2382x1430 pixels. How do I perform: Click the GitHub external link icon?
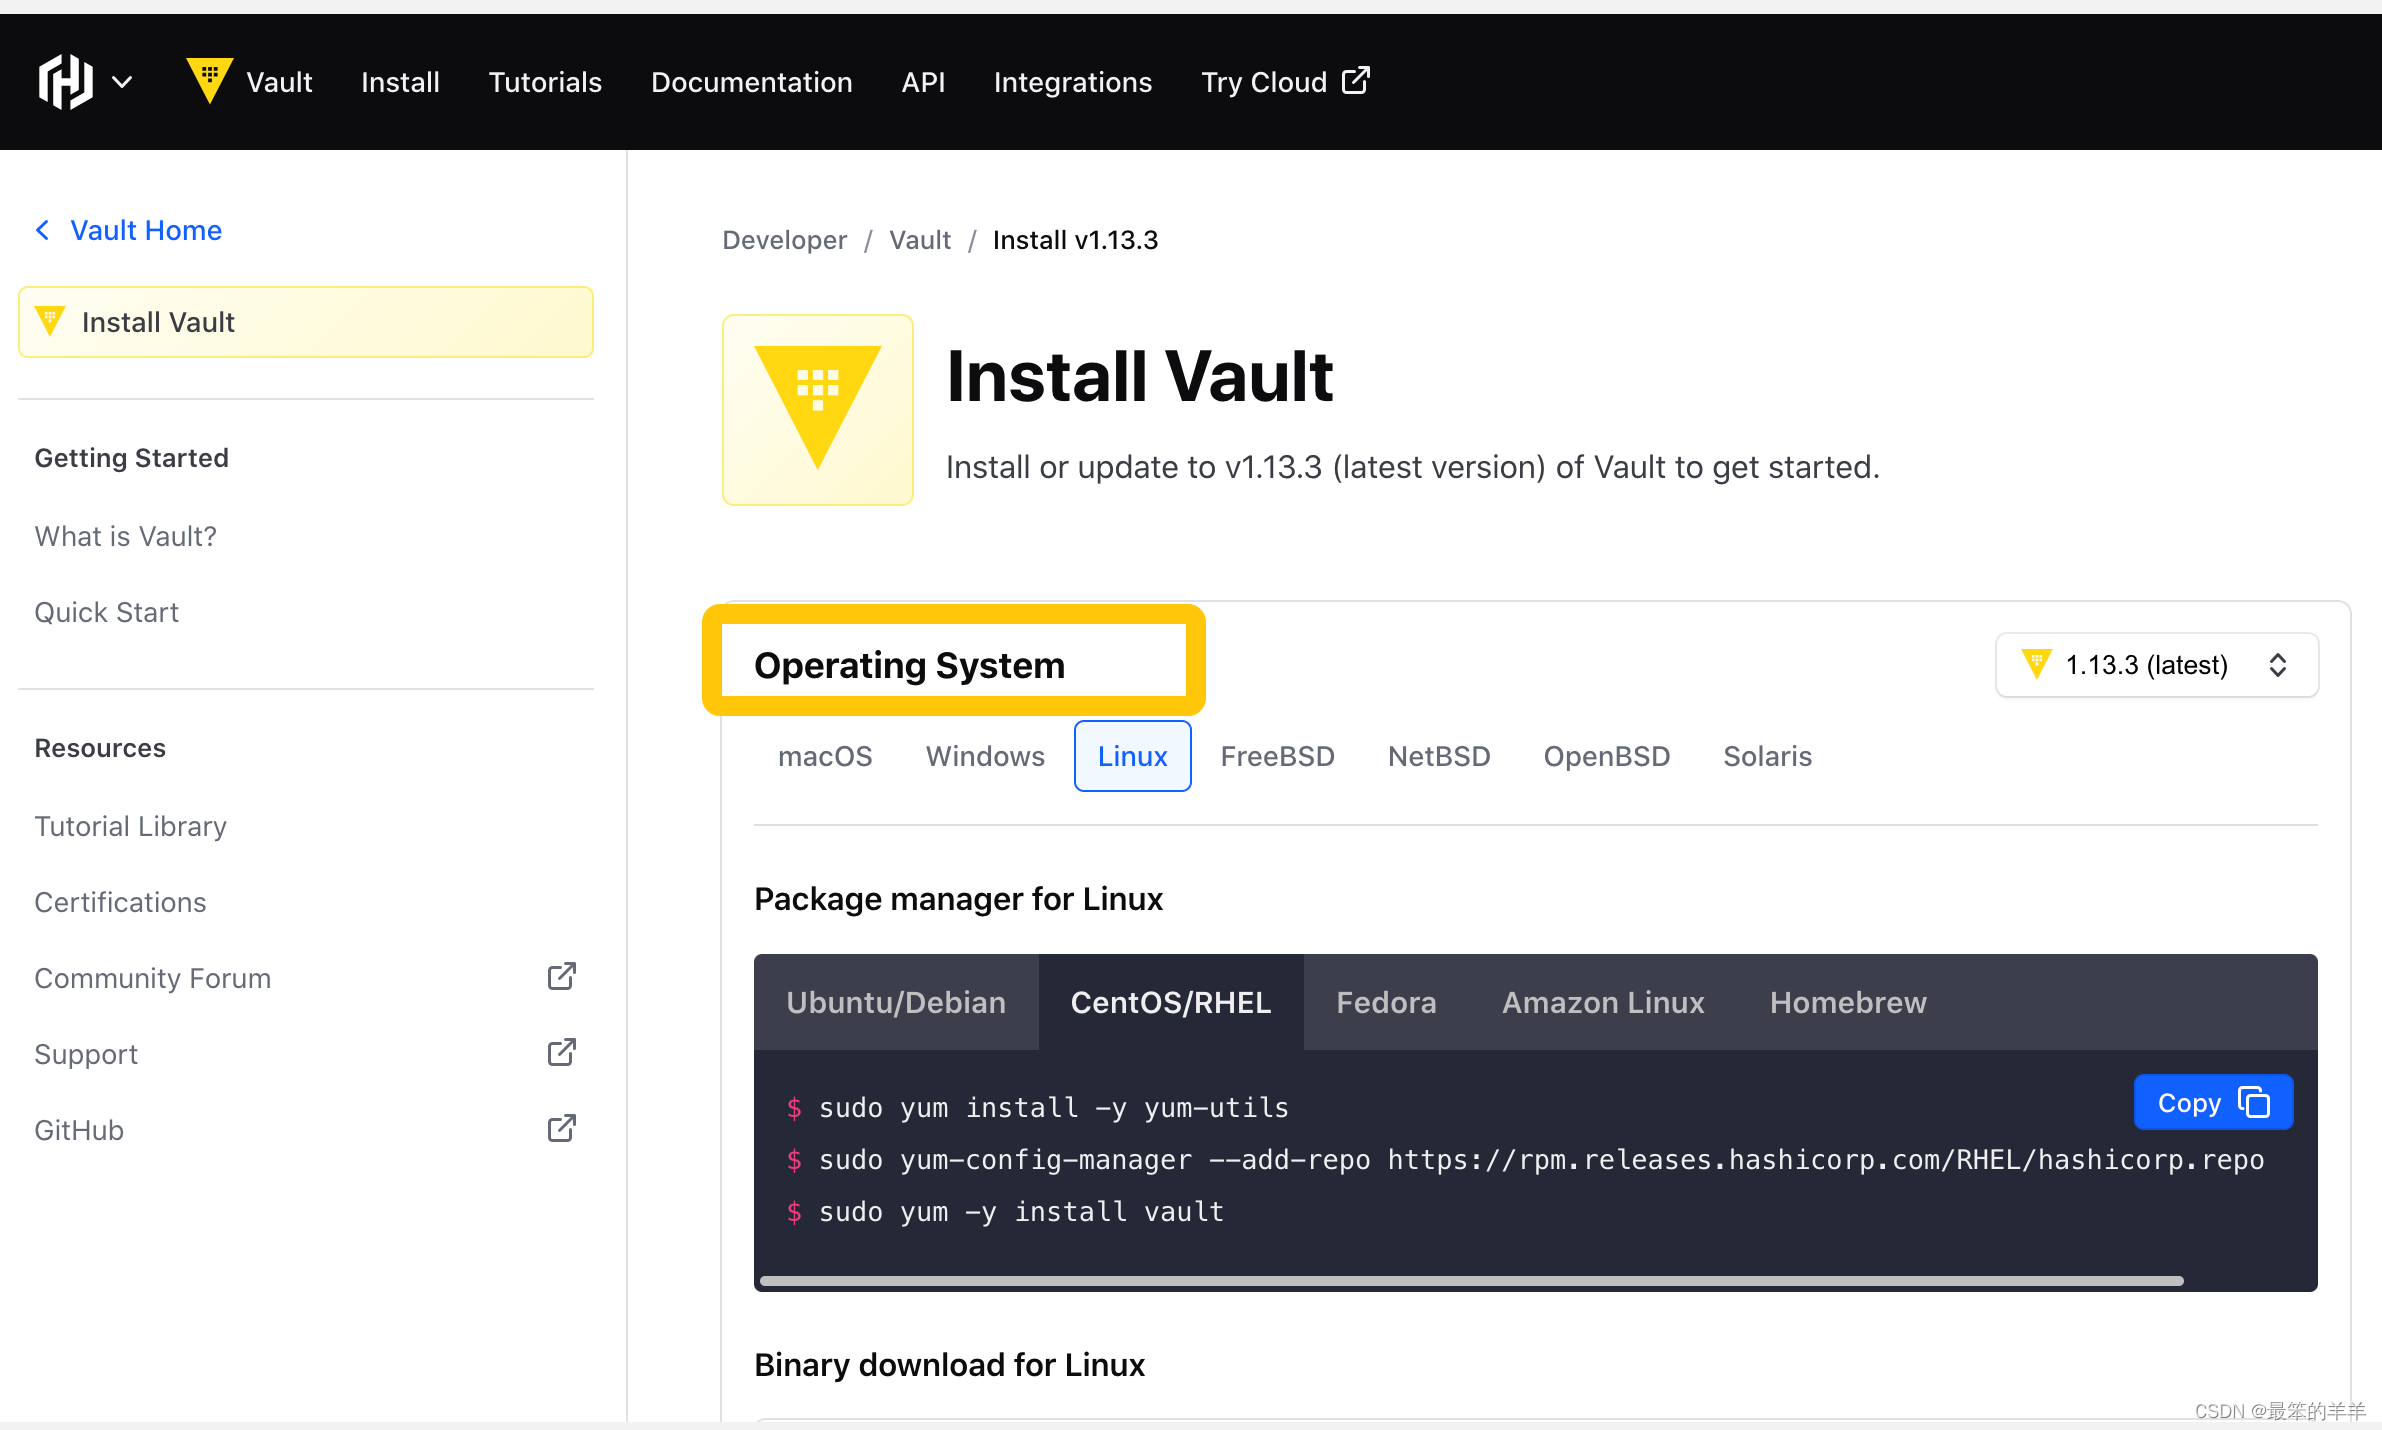click(x=561, y=1130)
